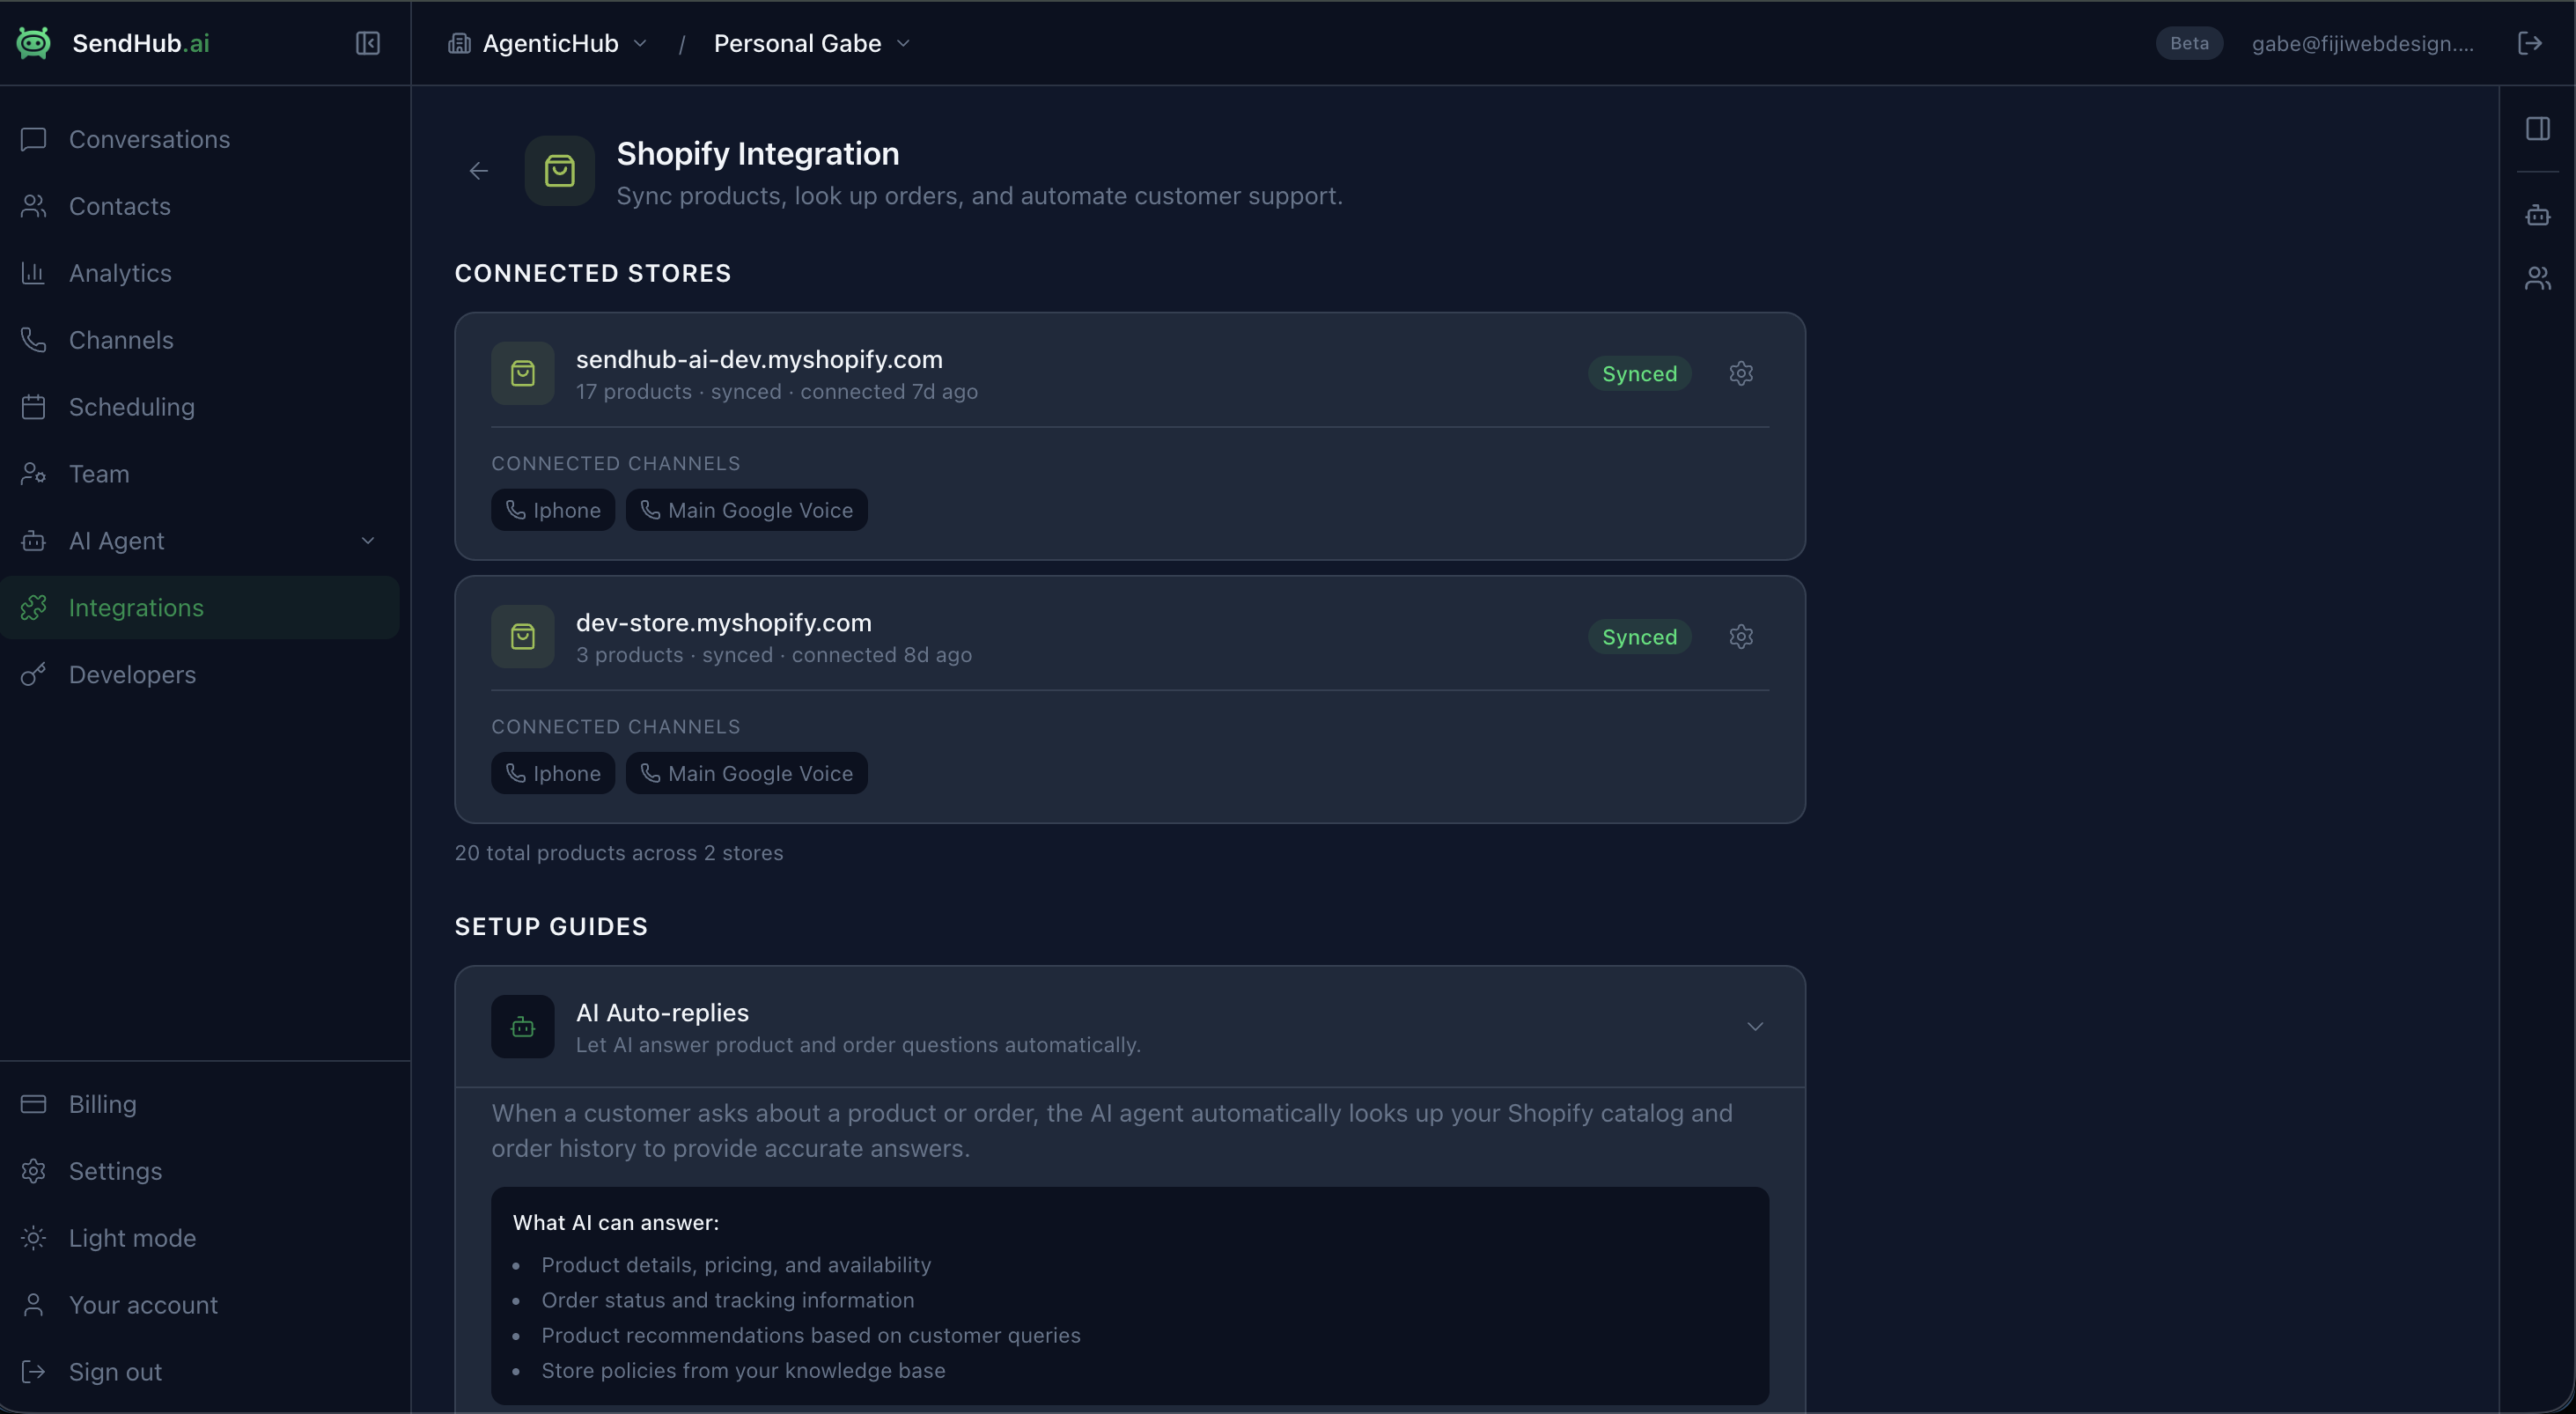The height and width of the screenshot is (1414, 2576).
Task: Click the AI Auto-replies bot icon
Action: coord(523,1026)
